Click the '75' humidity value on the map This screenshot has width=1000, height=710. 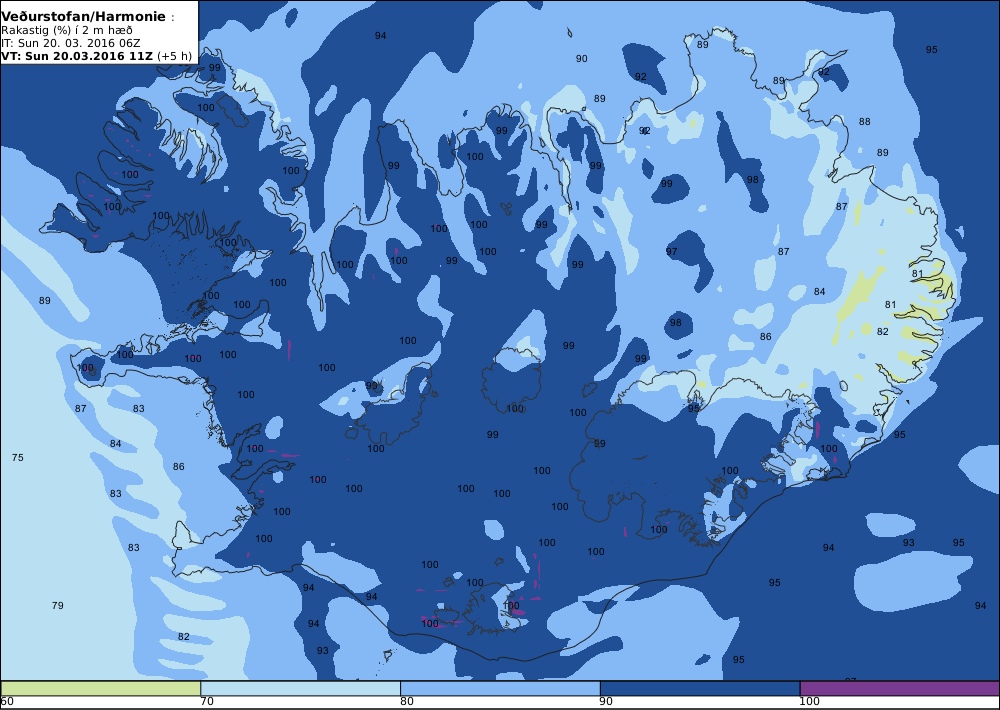18,457
